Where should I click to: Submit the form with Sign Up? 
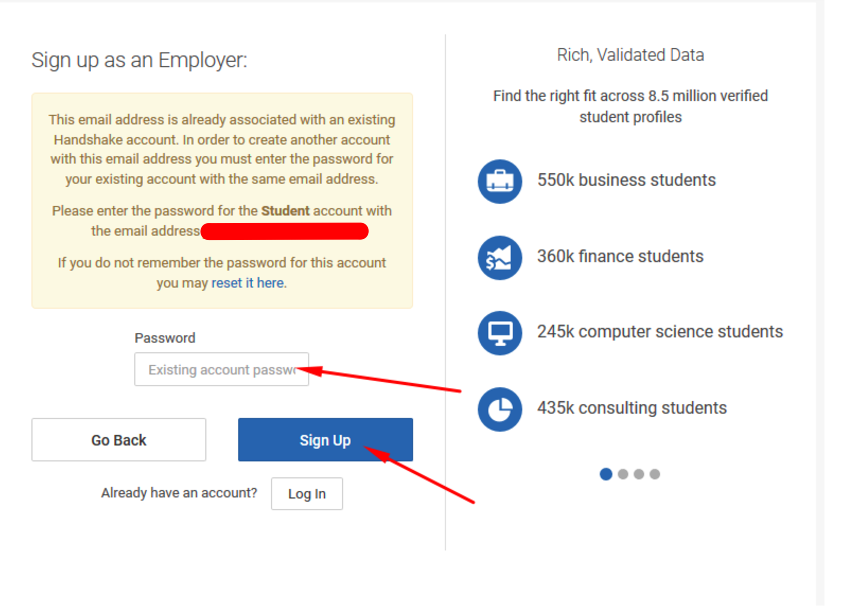[x=325, y=440]
